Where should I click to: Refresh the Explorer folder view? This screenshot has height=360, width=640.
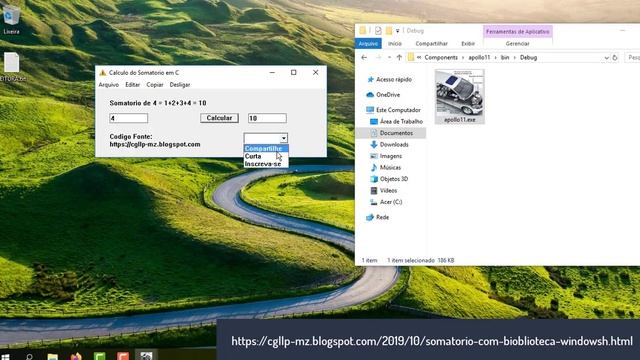615,58
